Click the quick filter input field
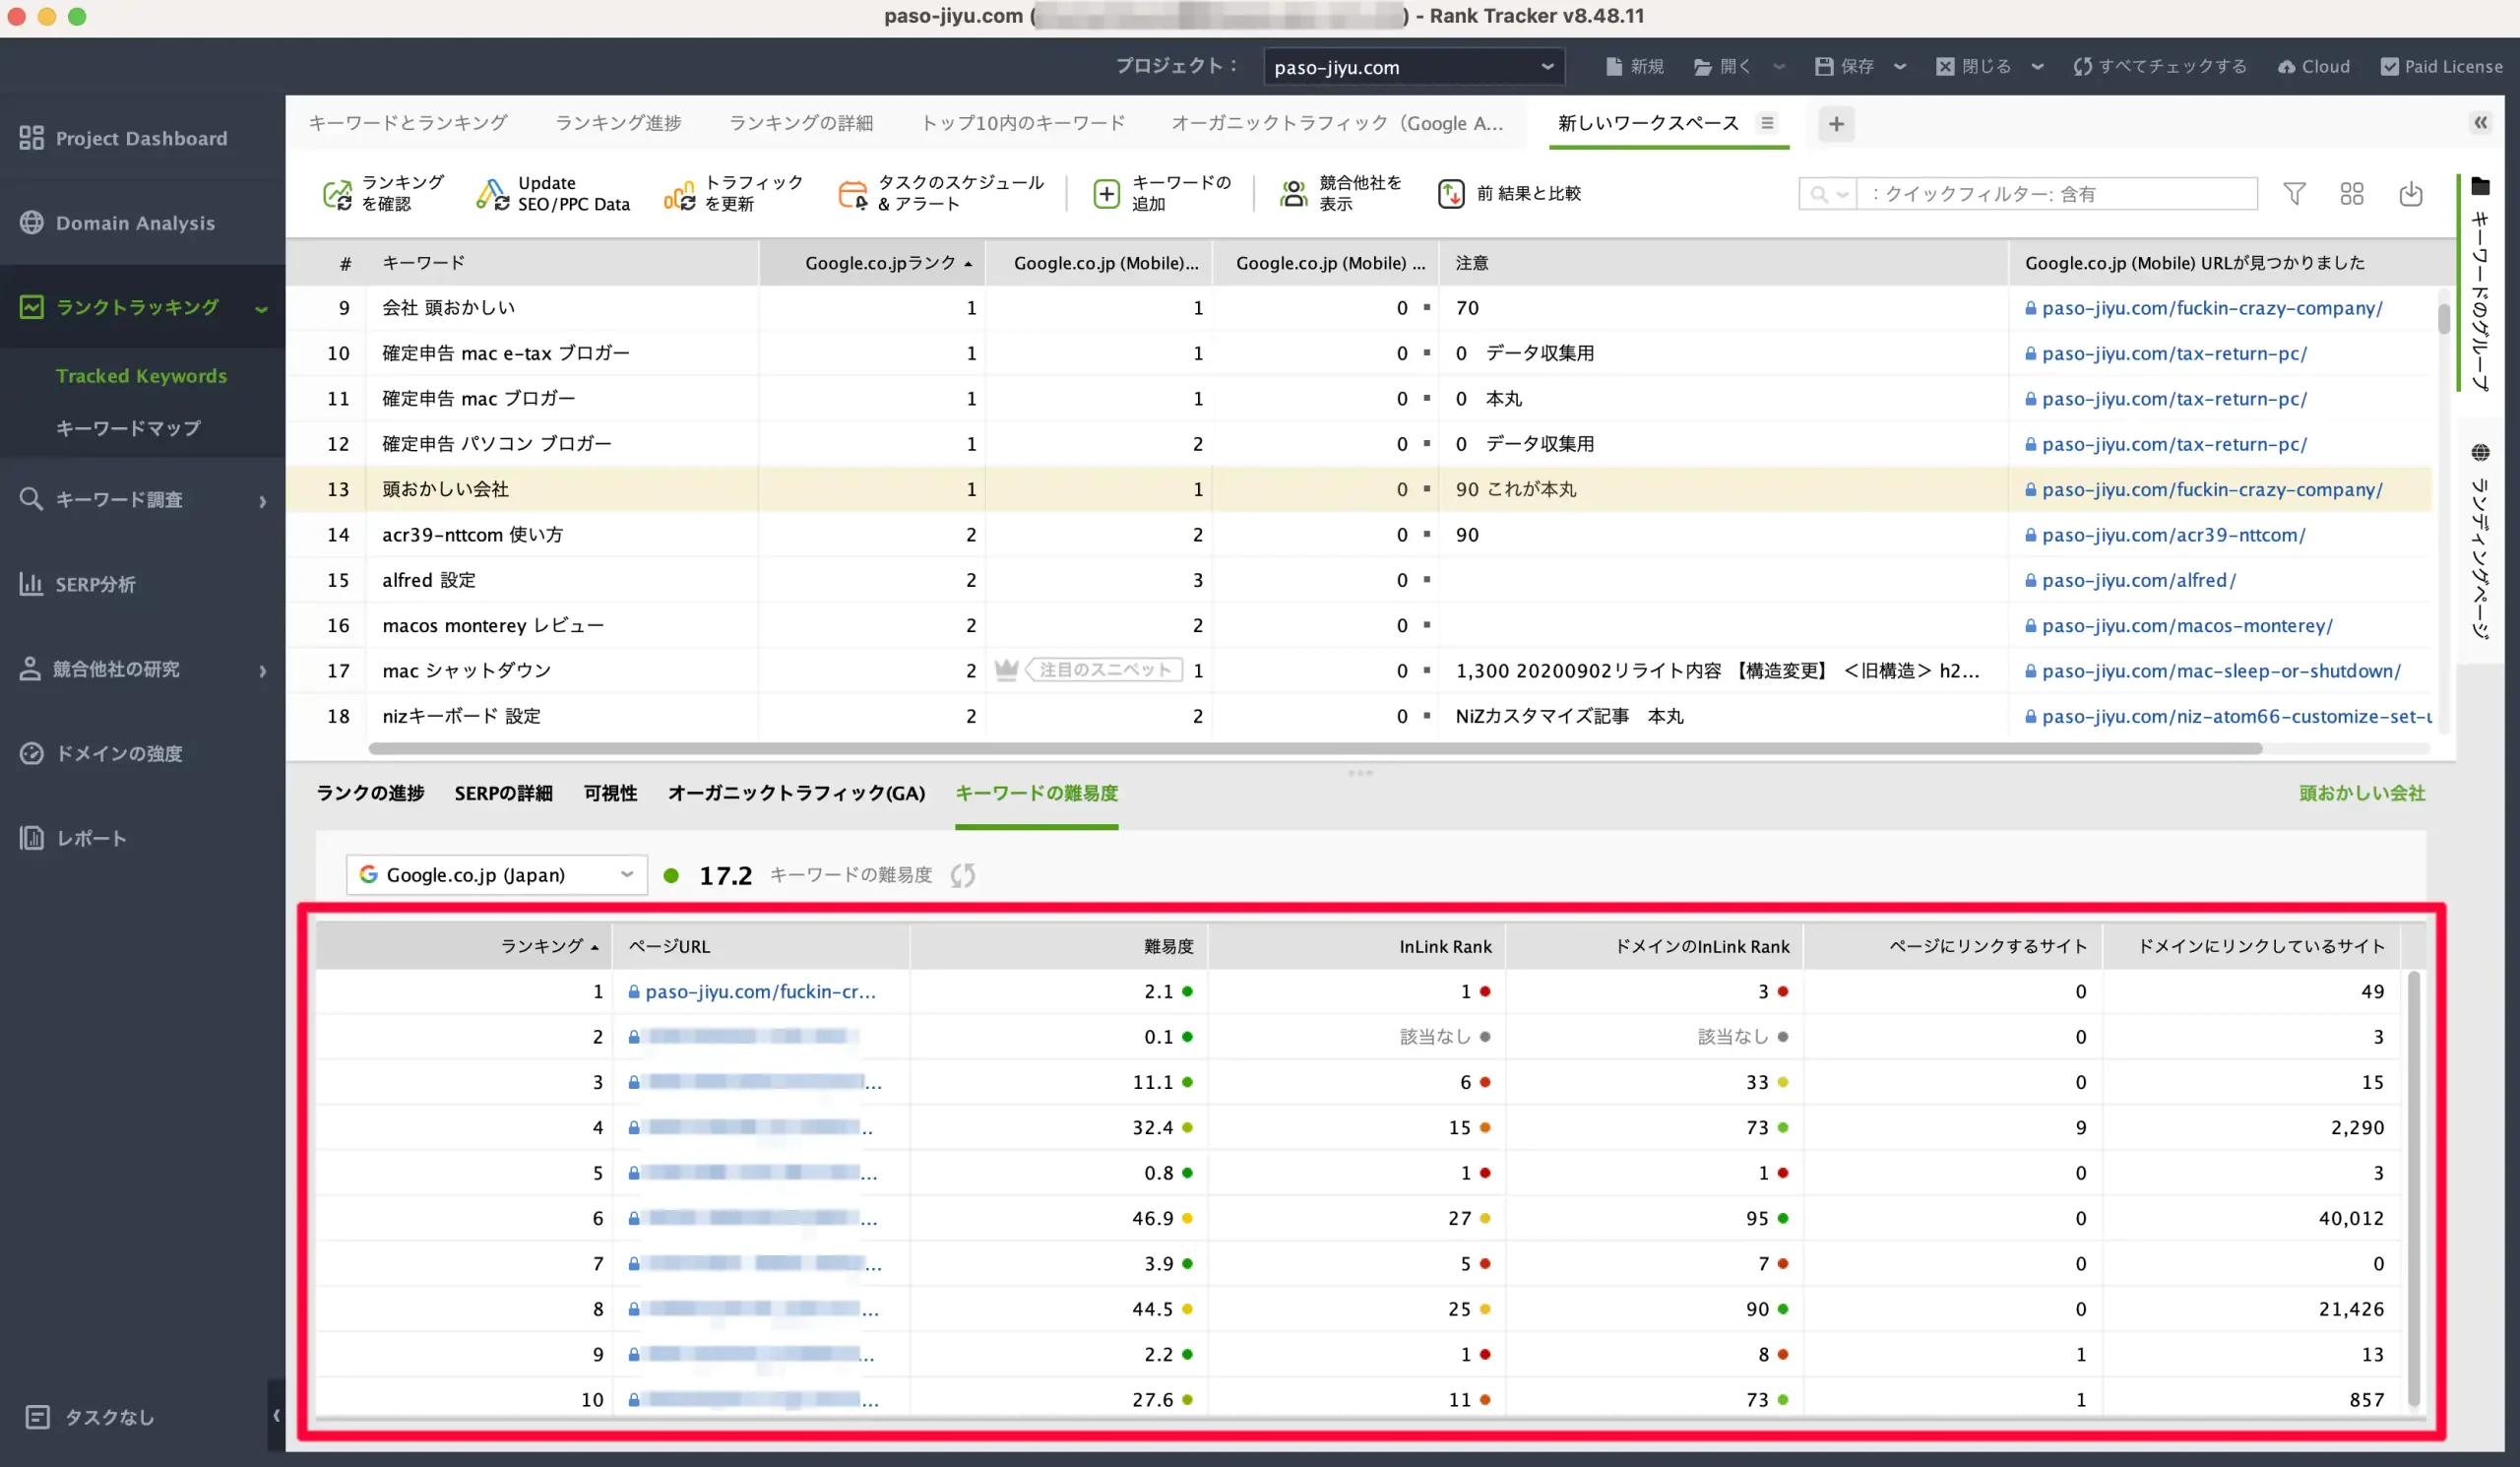The image size is (2520, 1467). (x=2057, y=194)
